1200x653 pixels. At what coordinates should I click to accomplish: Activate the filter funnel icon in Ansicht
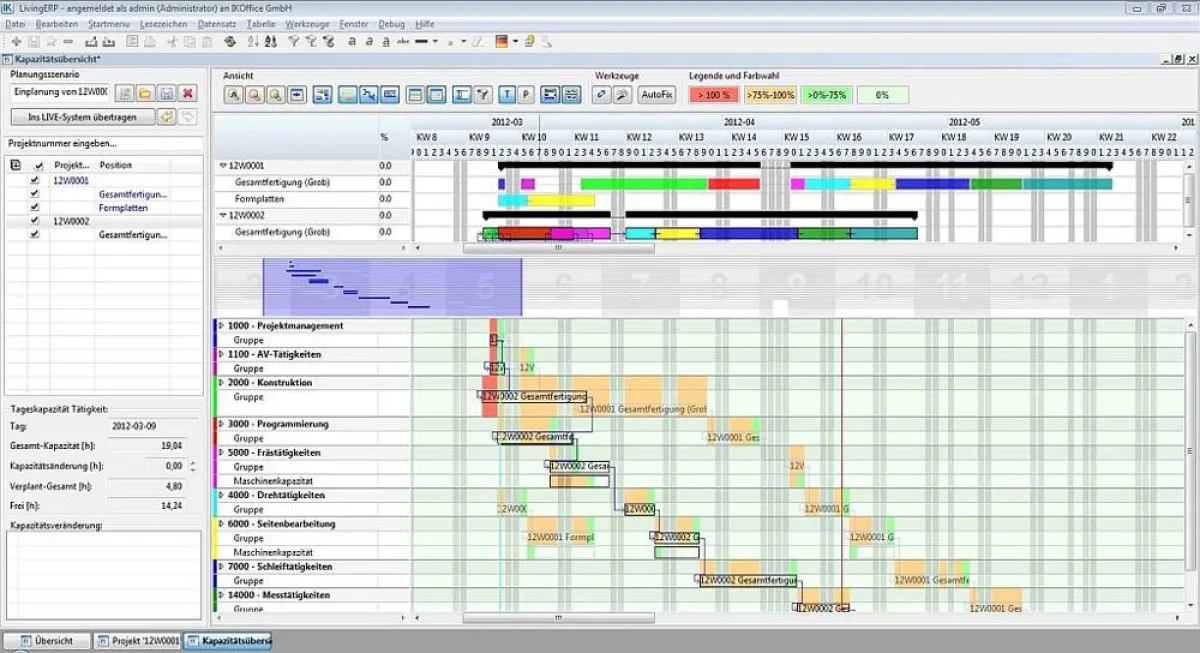click(483, 93)
